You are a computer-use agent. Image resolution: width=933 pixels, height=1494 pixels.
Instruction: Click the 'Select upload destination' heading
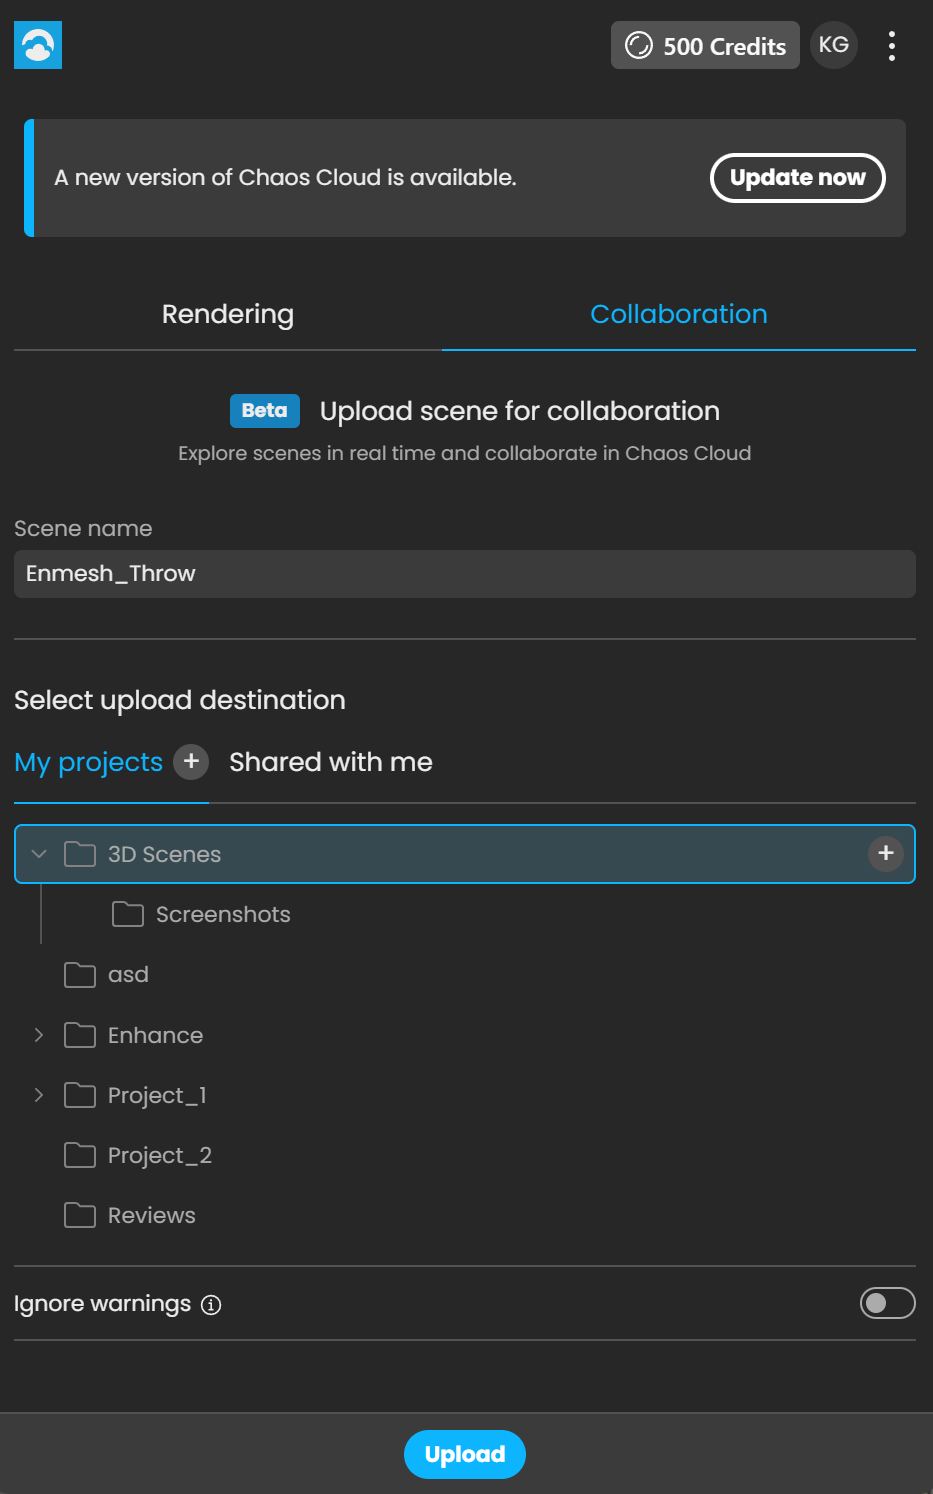click(x=180, y=700)
